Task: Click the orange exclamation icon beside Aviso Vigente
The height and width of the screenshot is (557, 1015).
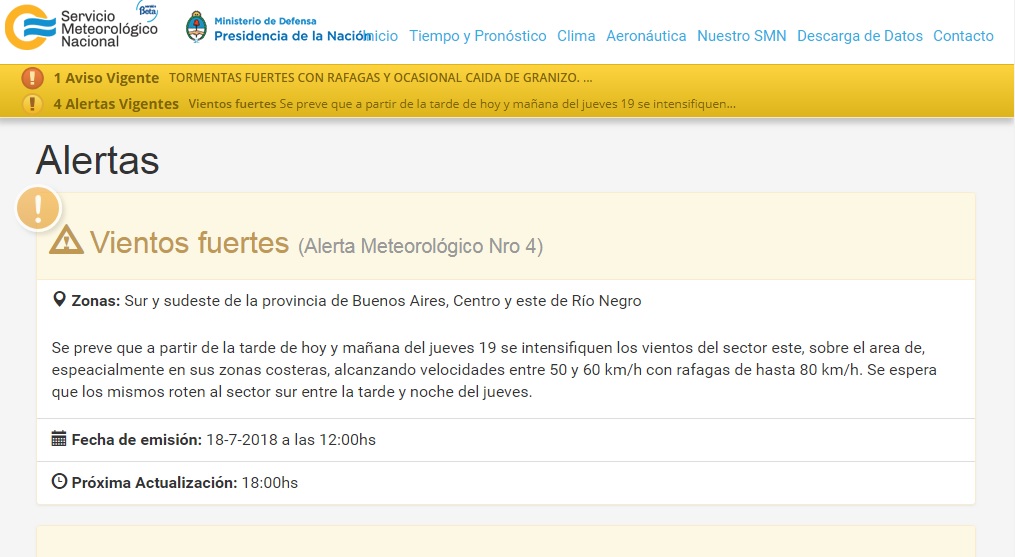Action: tap(33, 78)
